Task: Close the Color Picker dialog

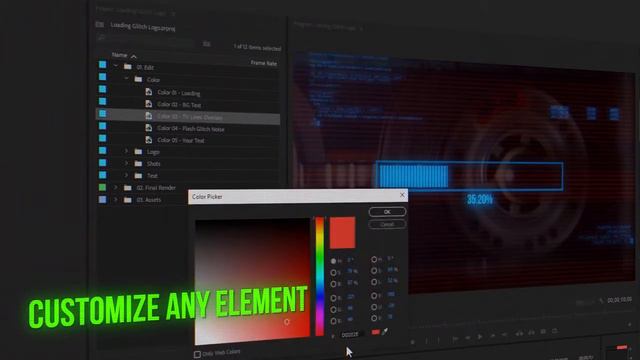Action: tap(402, 195)
